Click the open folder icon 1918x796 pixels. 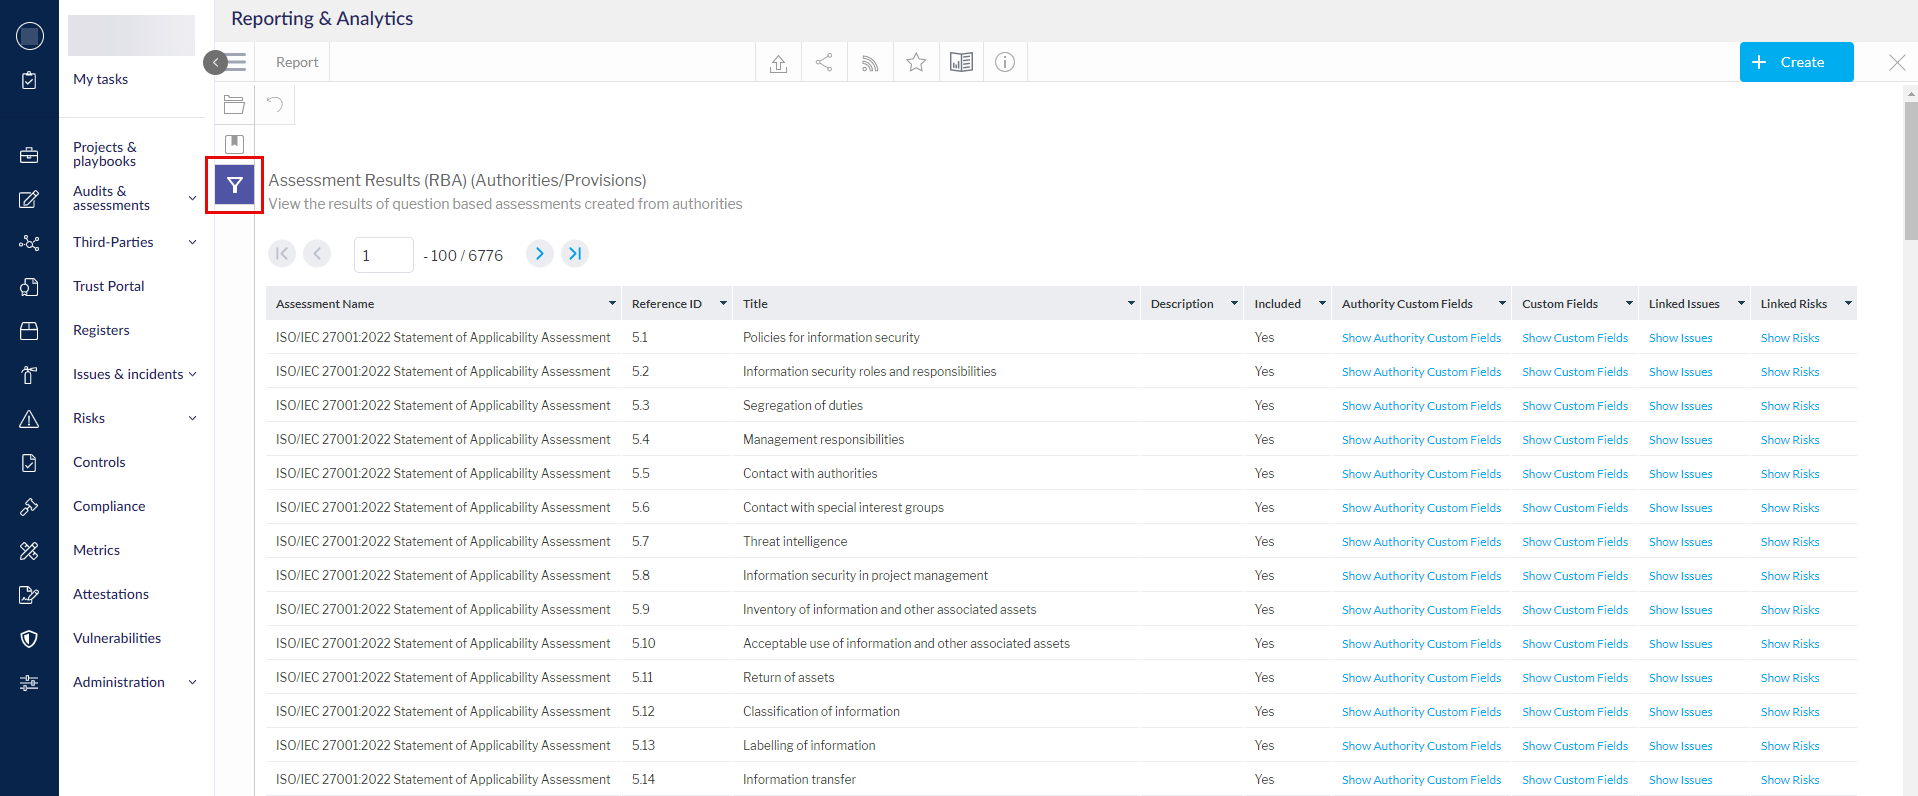click(x=235, y=104)
